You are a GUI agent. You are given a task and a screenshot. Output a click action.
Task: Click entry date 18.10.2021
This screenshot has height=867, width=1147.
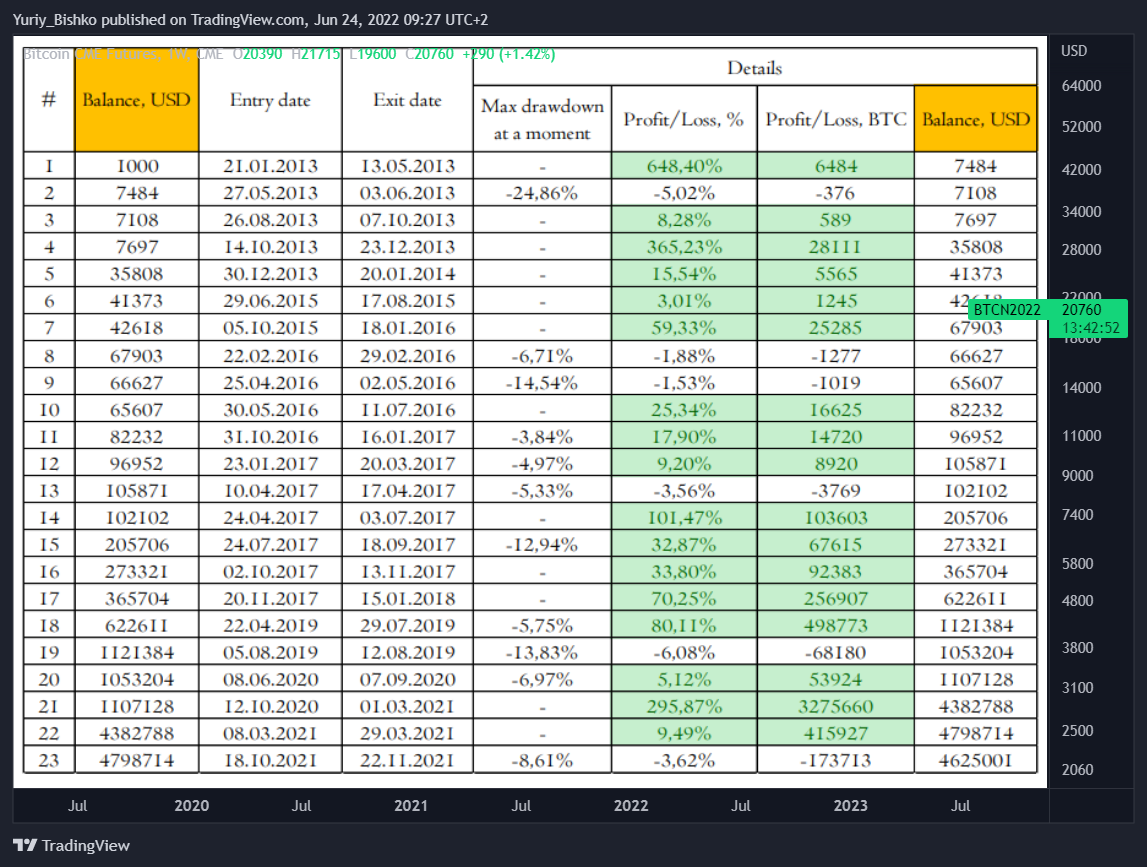pyautogui.click(x=270, y=760)
